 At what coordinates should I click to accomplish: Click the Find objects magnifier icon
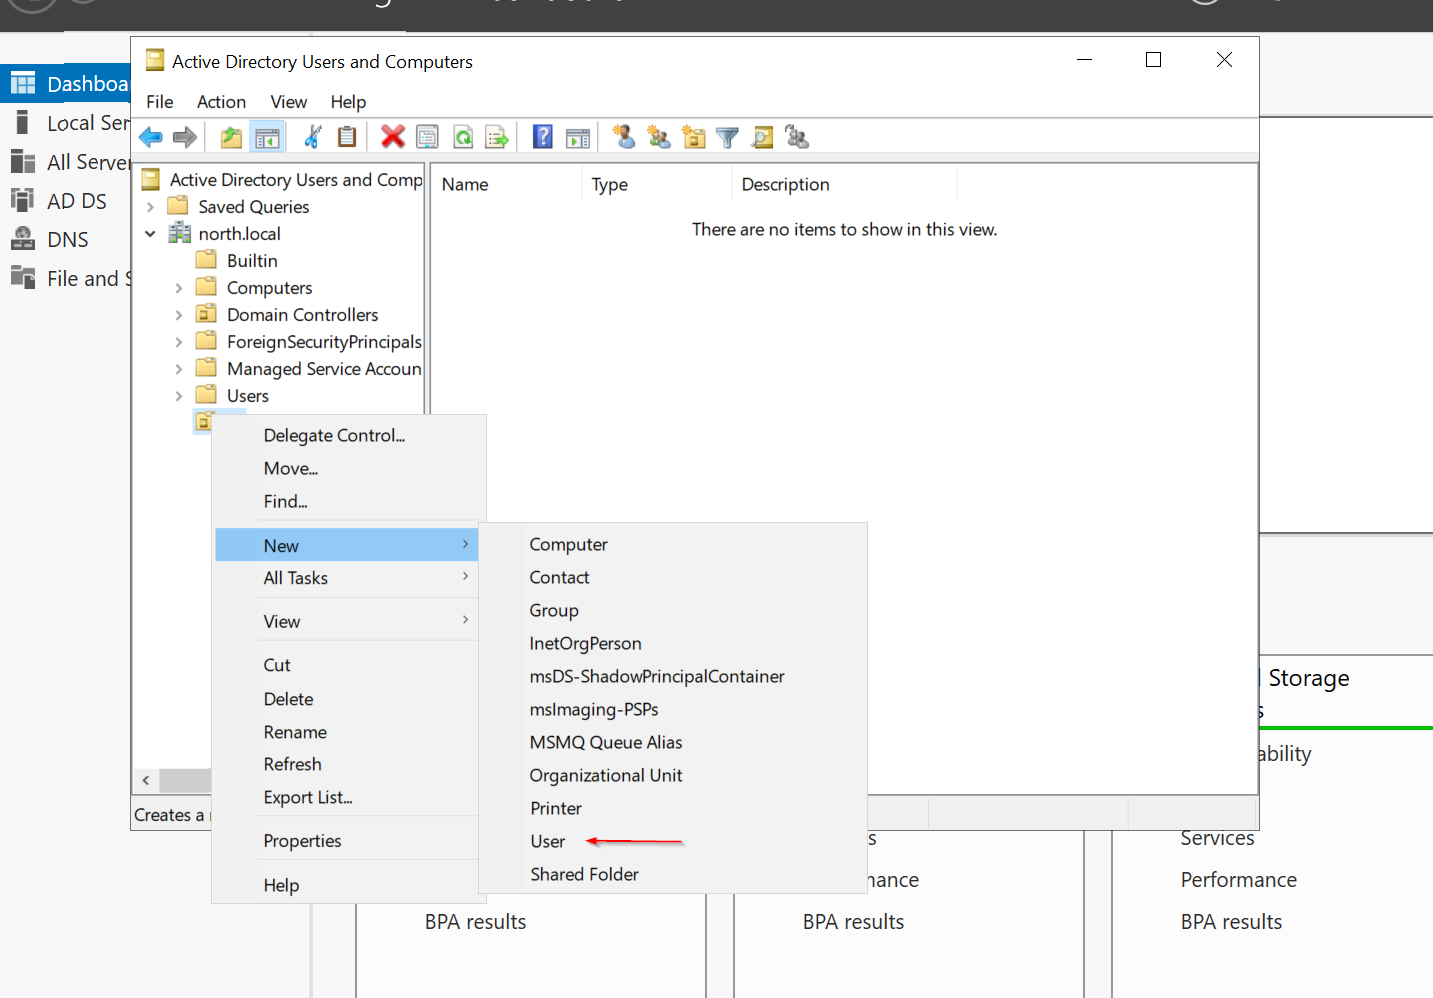pos(763,137)
